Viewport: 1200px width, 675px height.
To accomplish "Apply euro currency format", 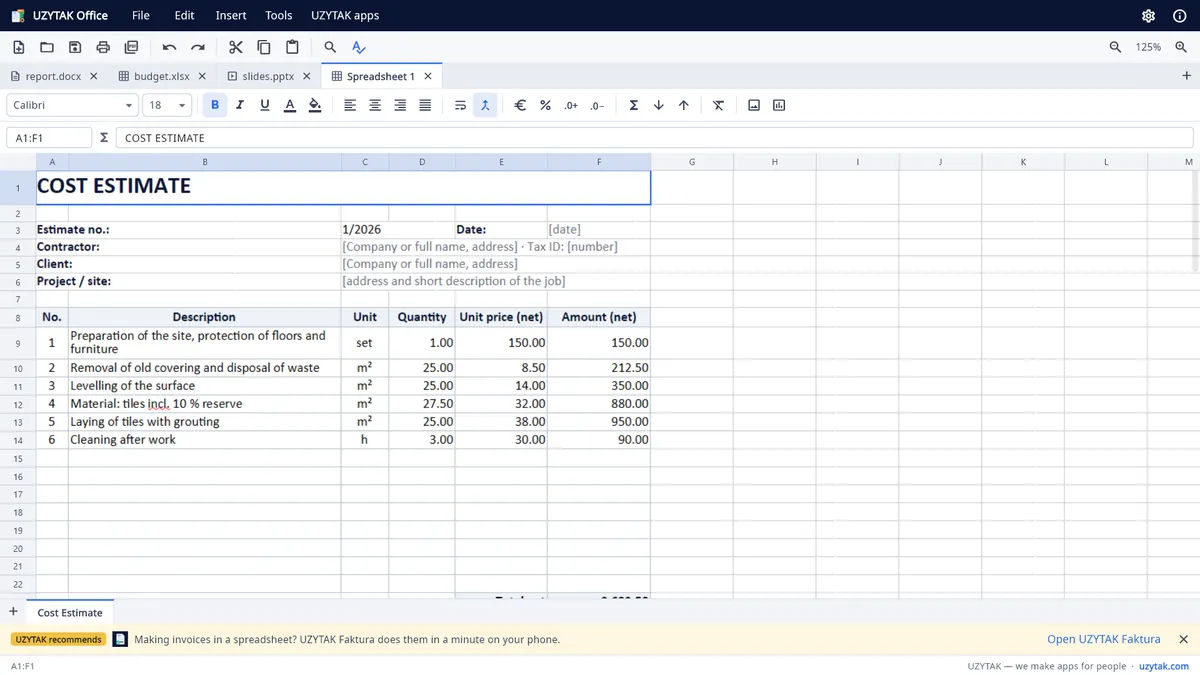I will pyautogui.click(x=520, y=105).
